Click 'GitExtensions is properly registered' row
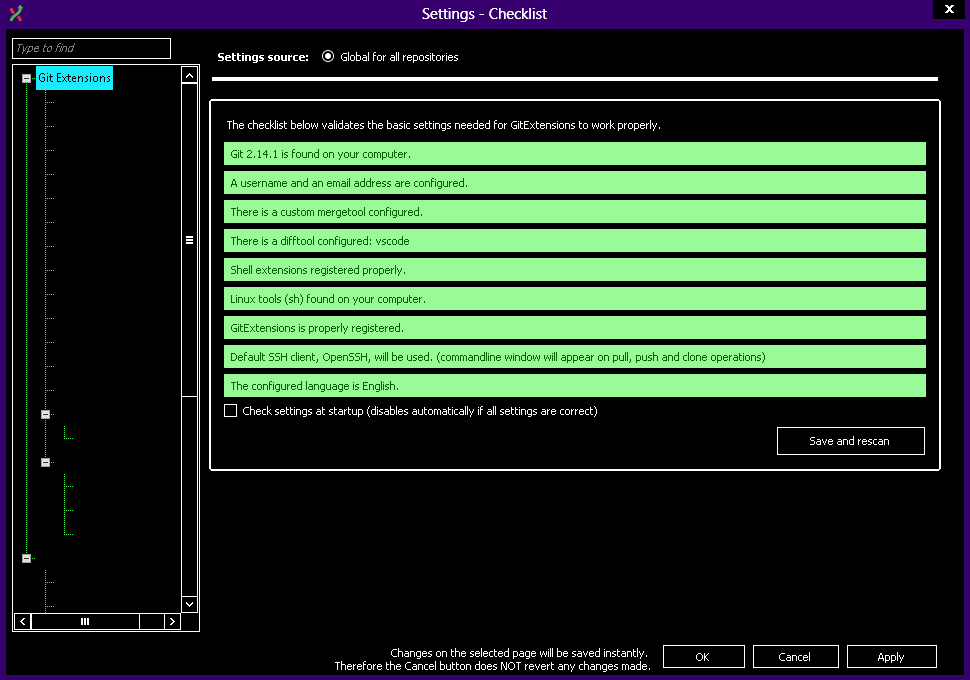The width and height of the screenshot is (970, 680). [575, 328]
